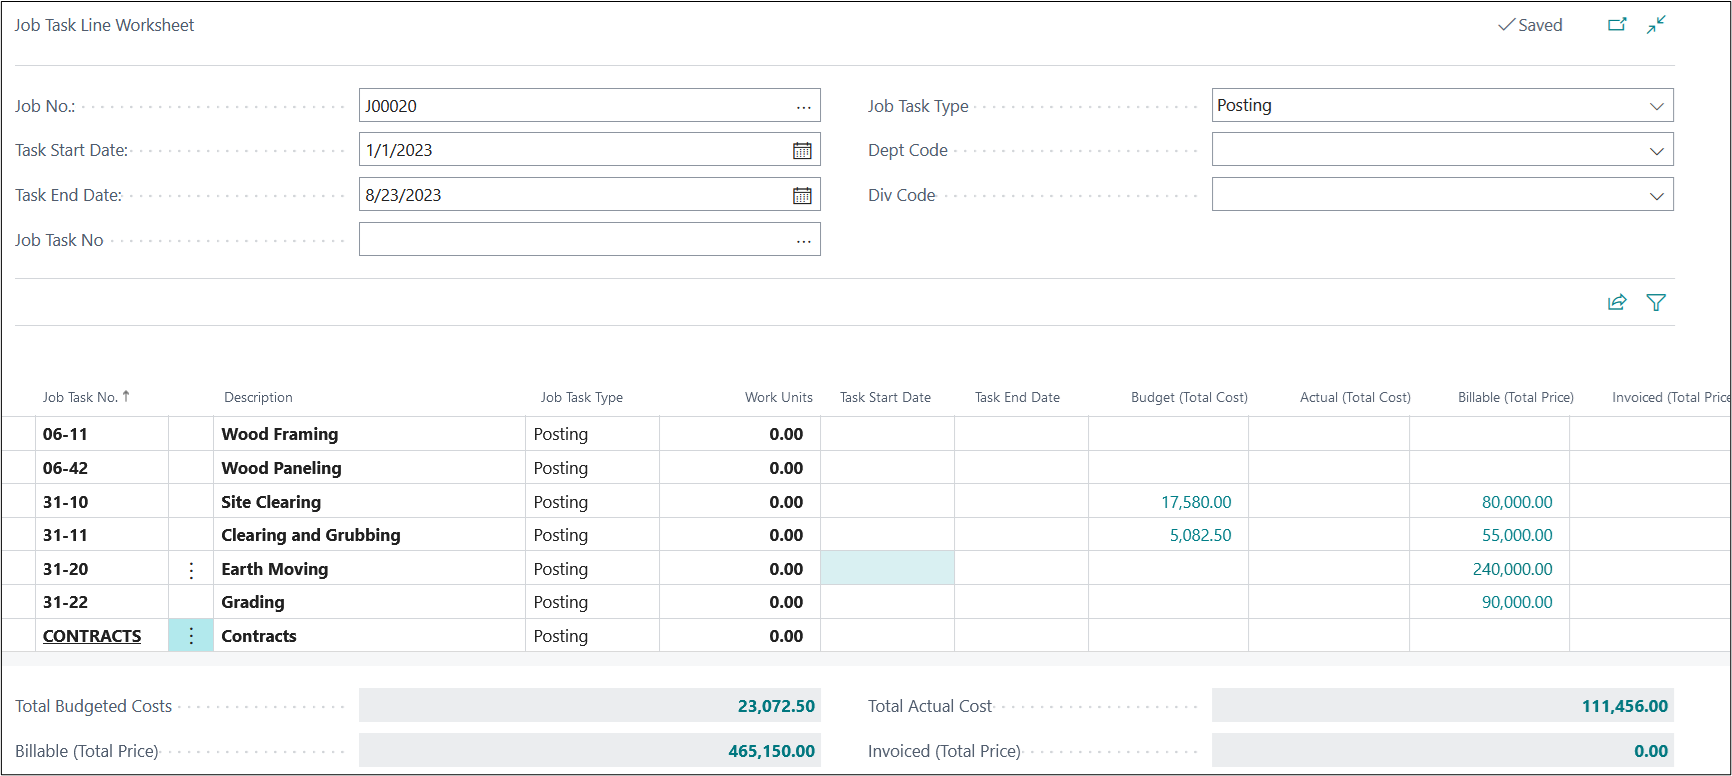Drill into Site Clearing budget 17,580.00

[1196, 502]
